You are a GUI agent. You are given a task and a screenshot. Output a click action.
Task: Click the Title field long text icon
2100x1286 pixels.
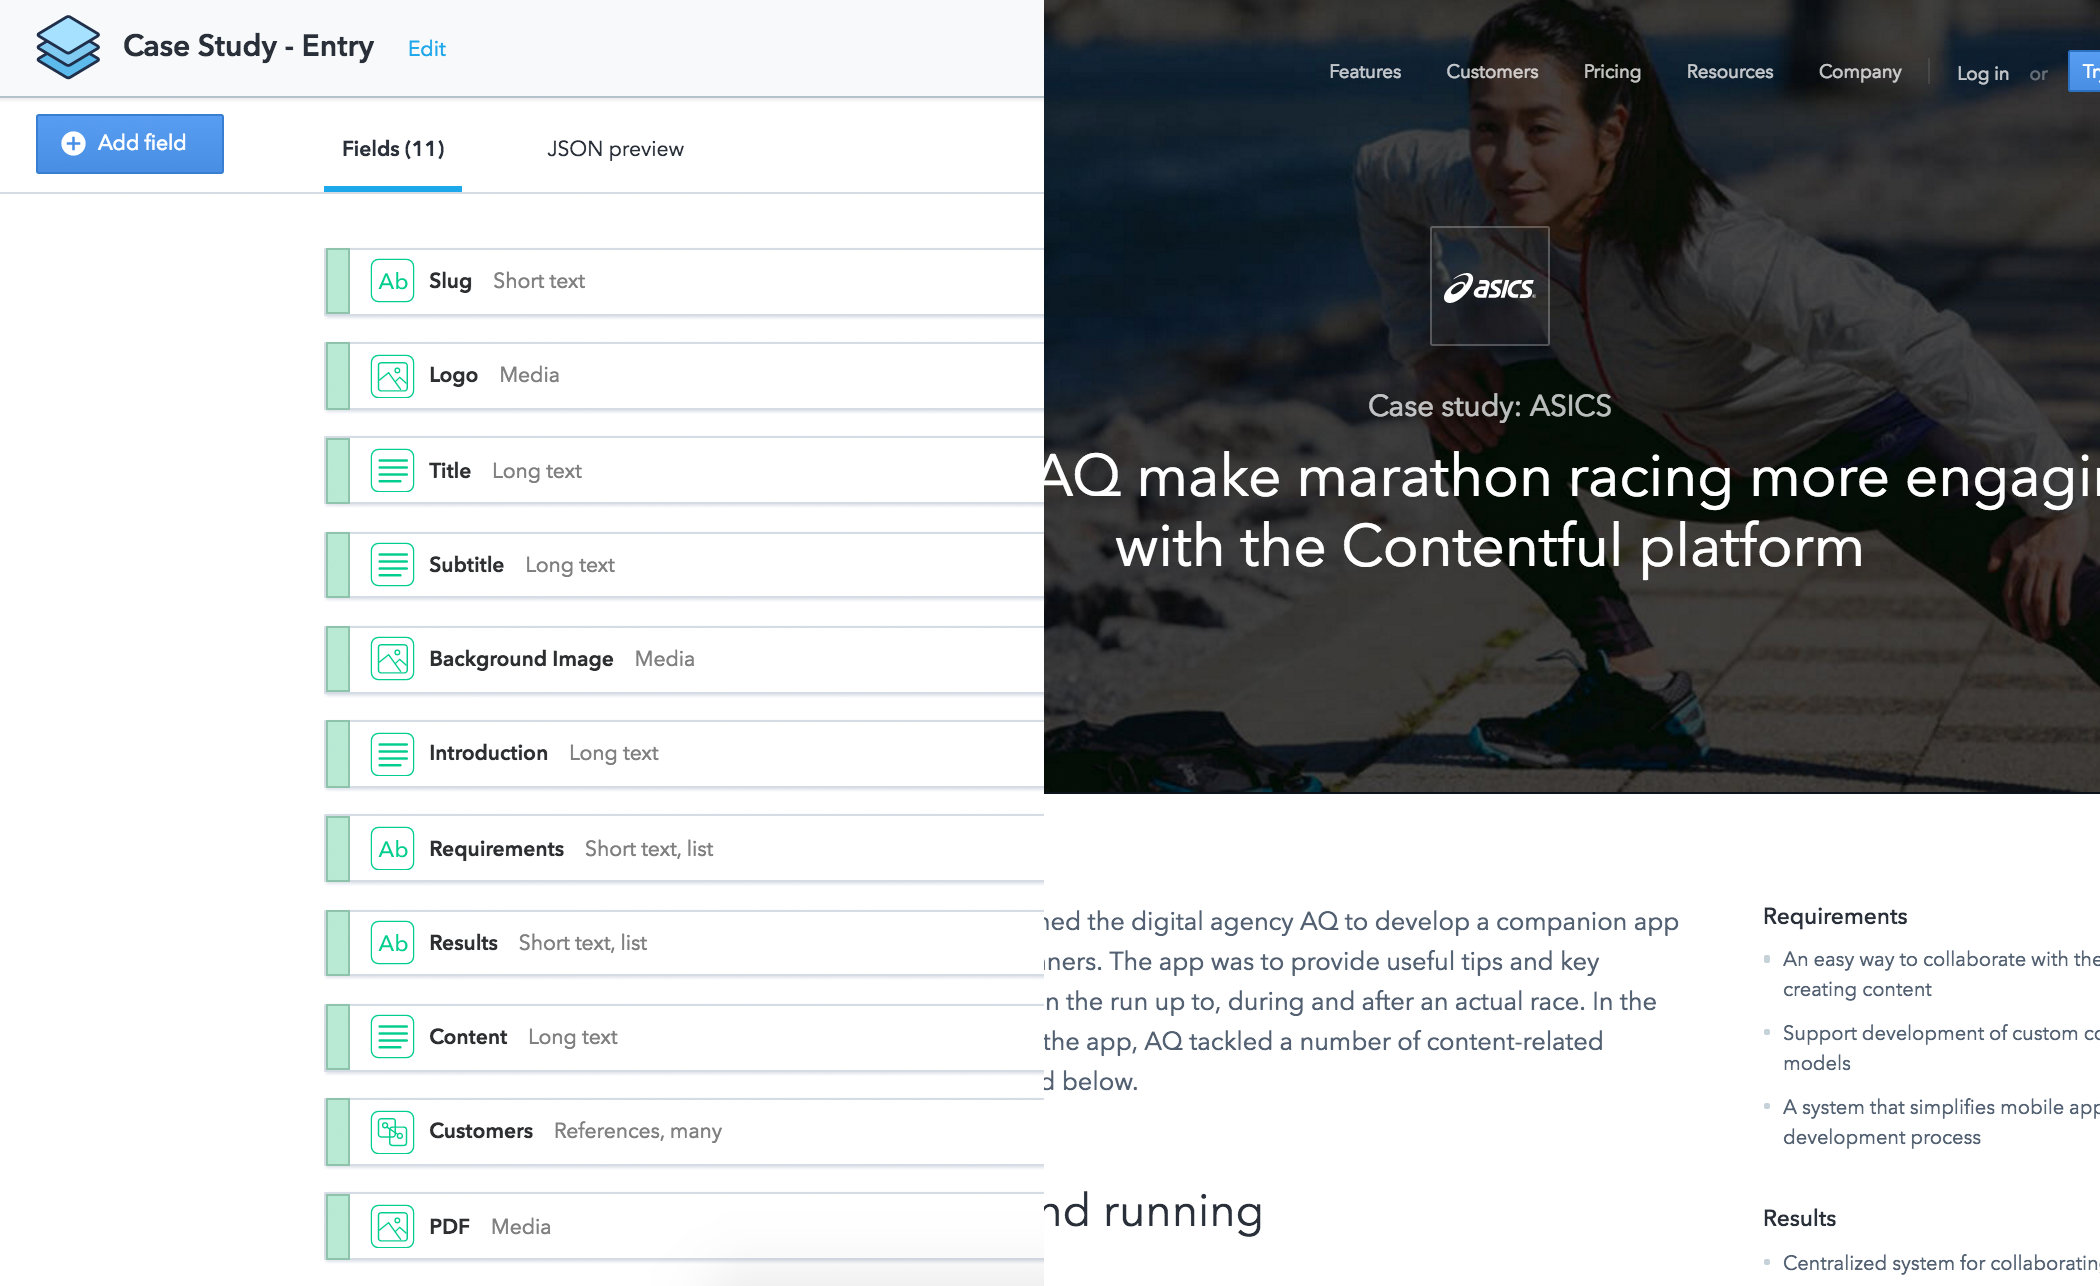pyautogui.click(x=392, y=470)
